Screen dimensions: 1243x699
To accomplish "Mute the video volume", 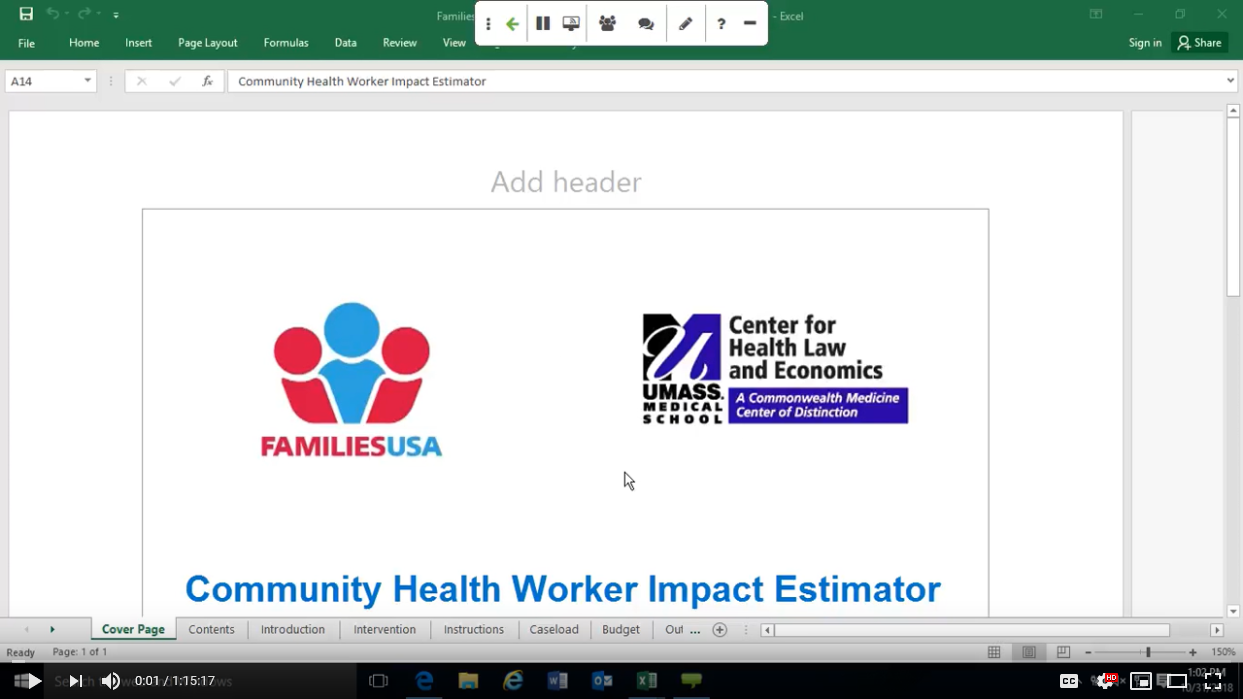I will click(x=111, y=681).
